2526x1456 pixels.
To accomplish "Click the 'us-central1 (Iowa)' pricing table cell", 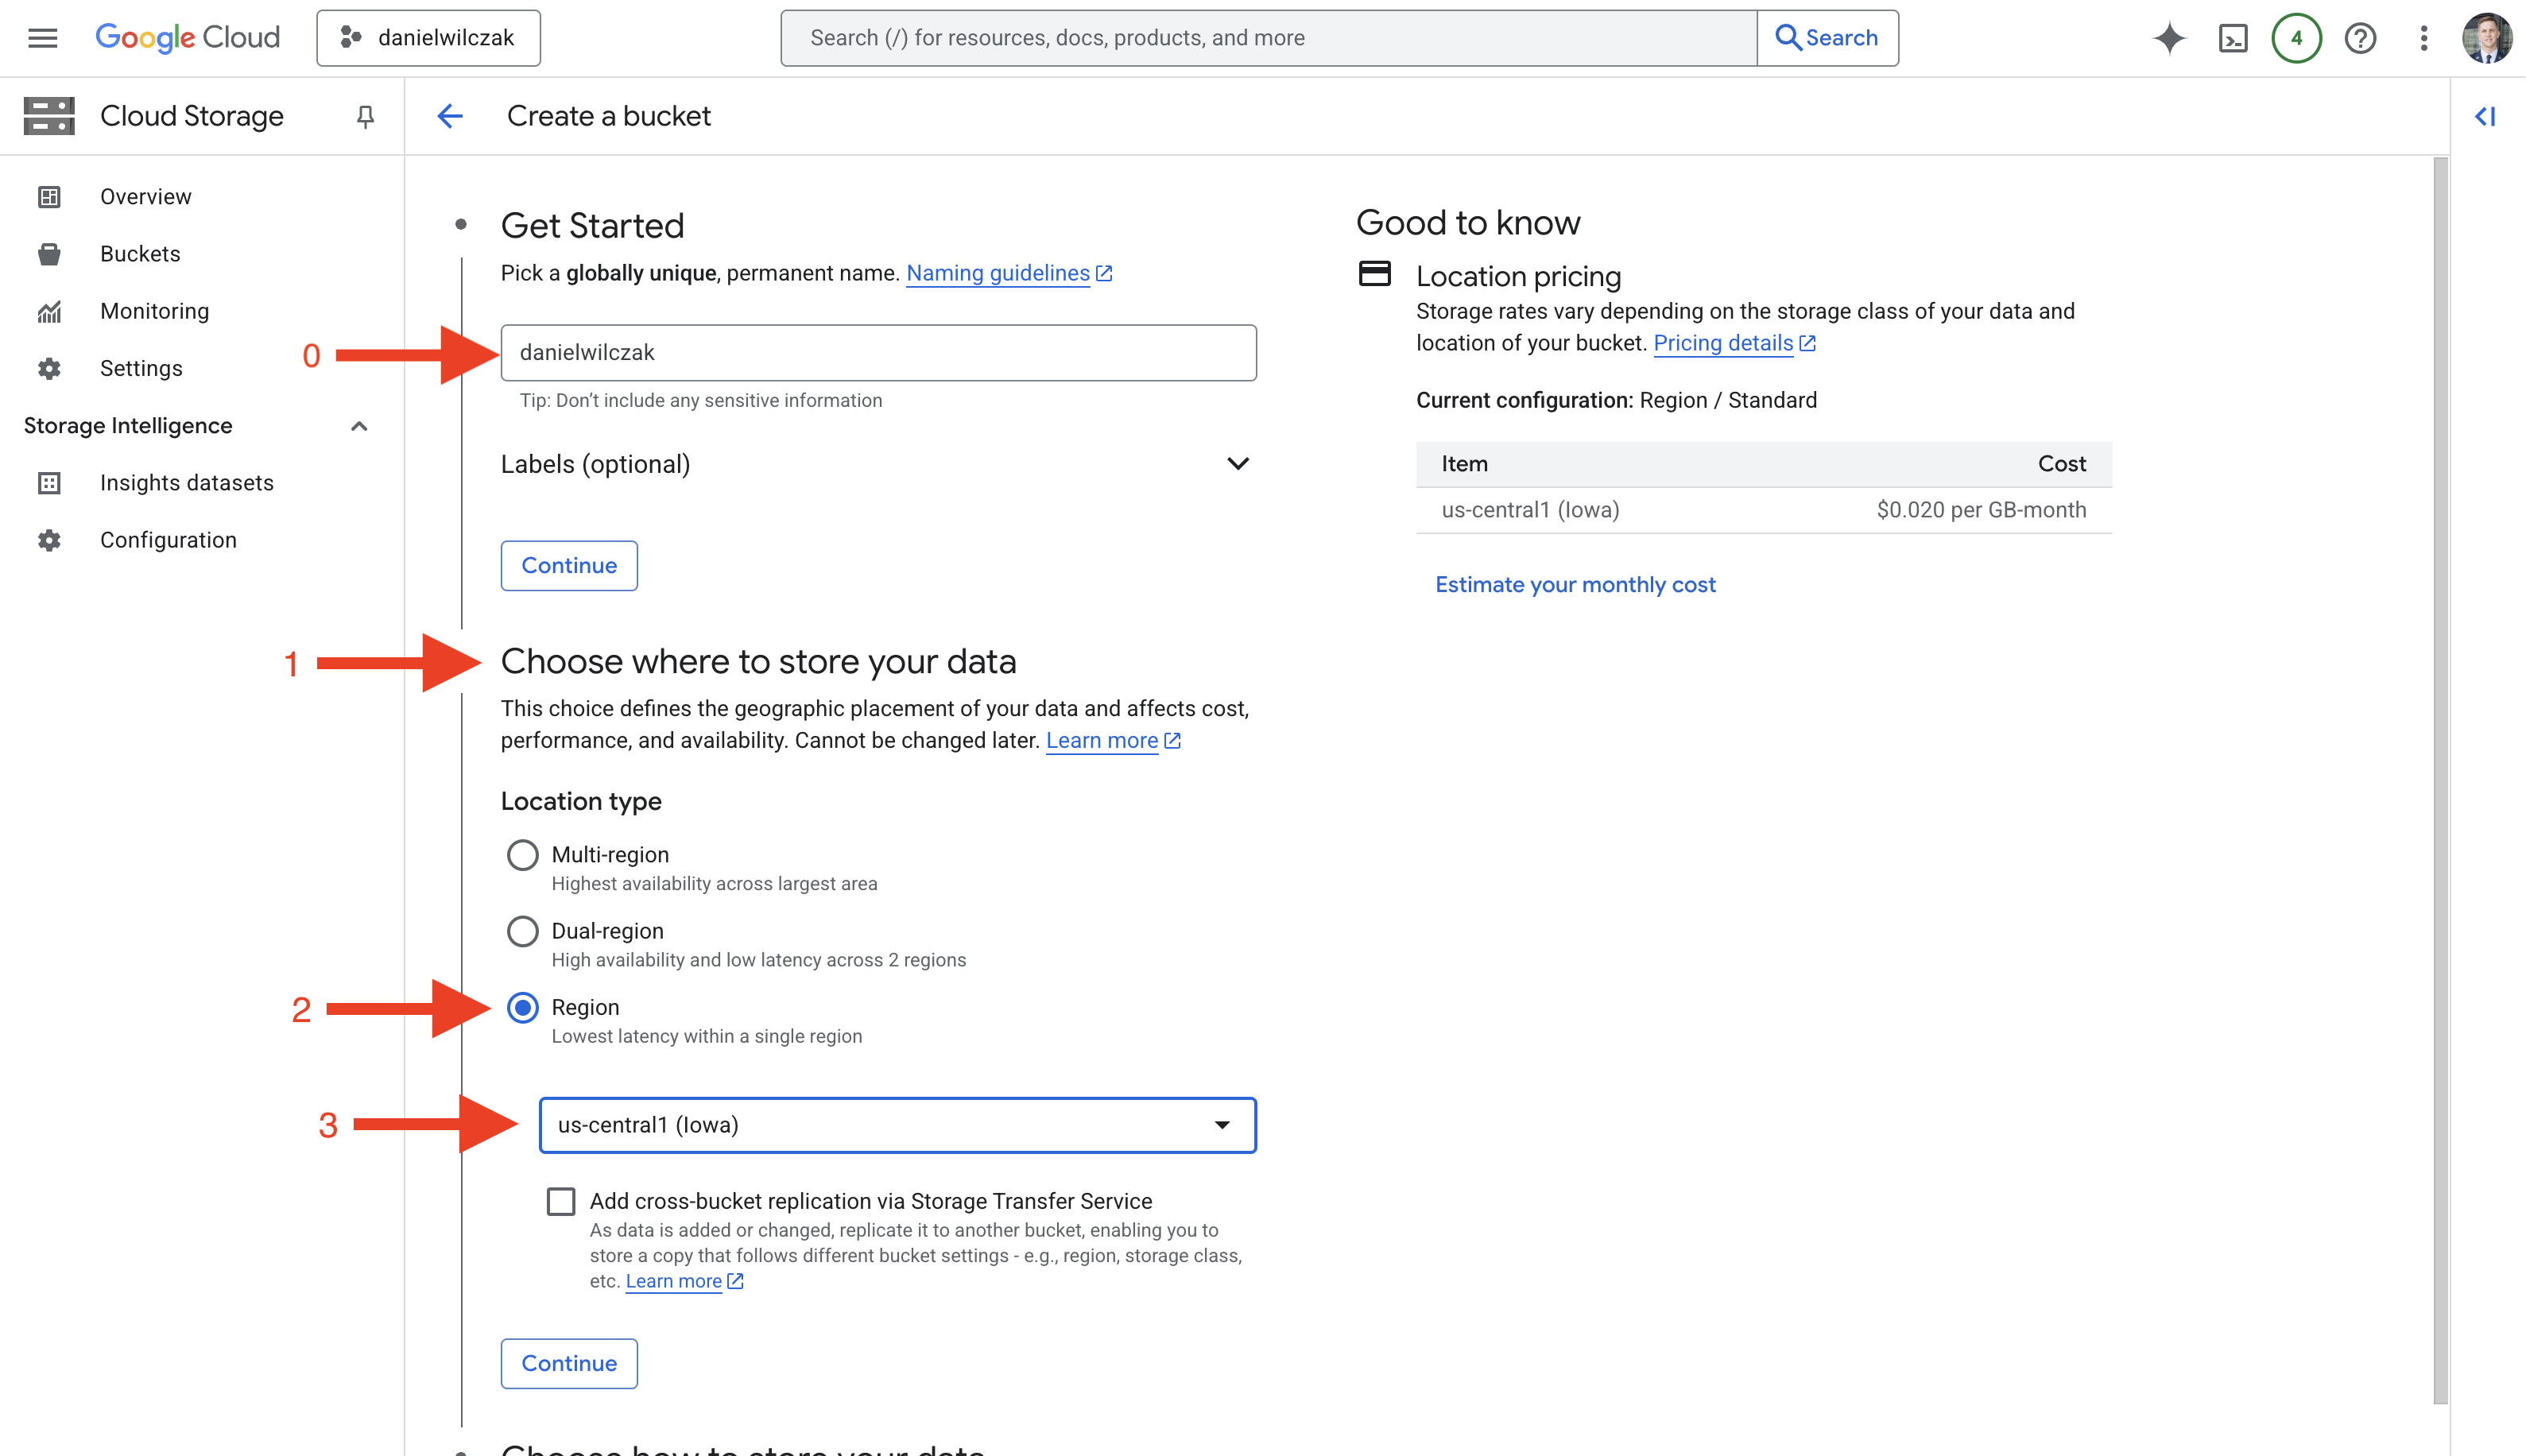I will [1530, 510].
